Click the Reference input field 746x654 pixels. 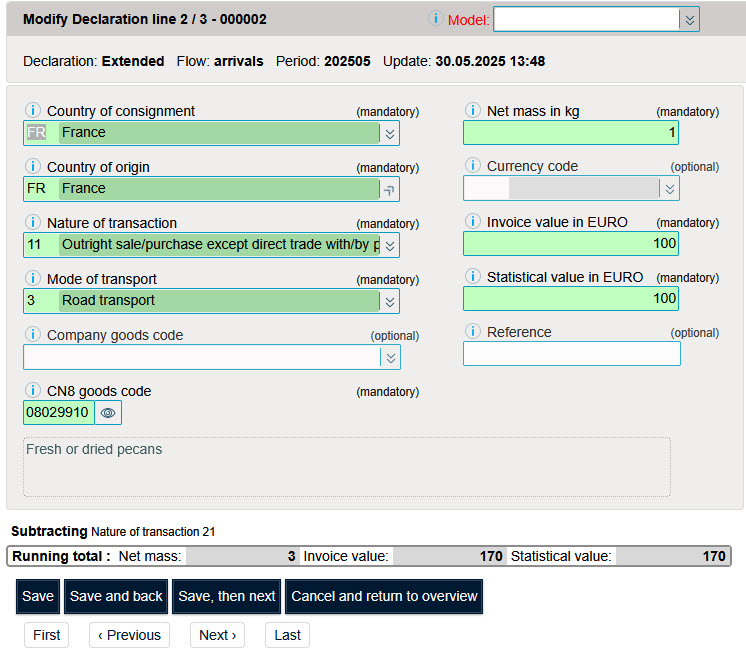(x=571, y=354)
